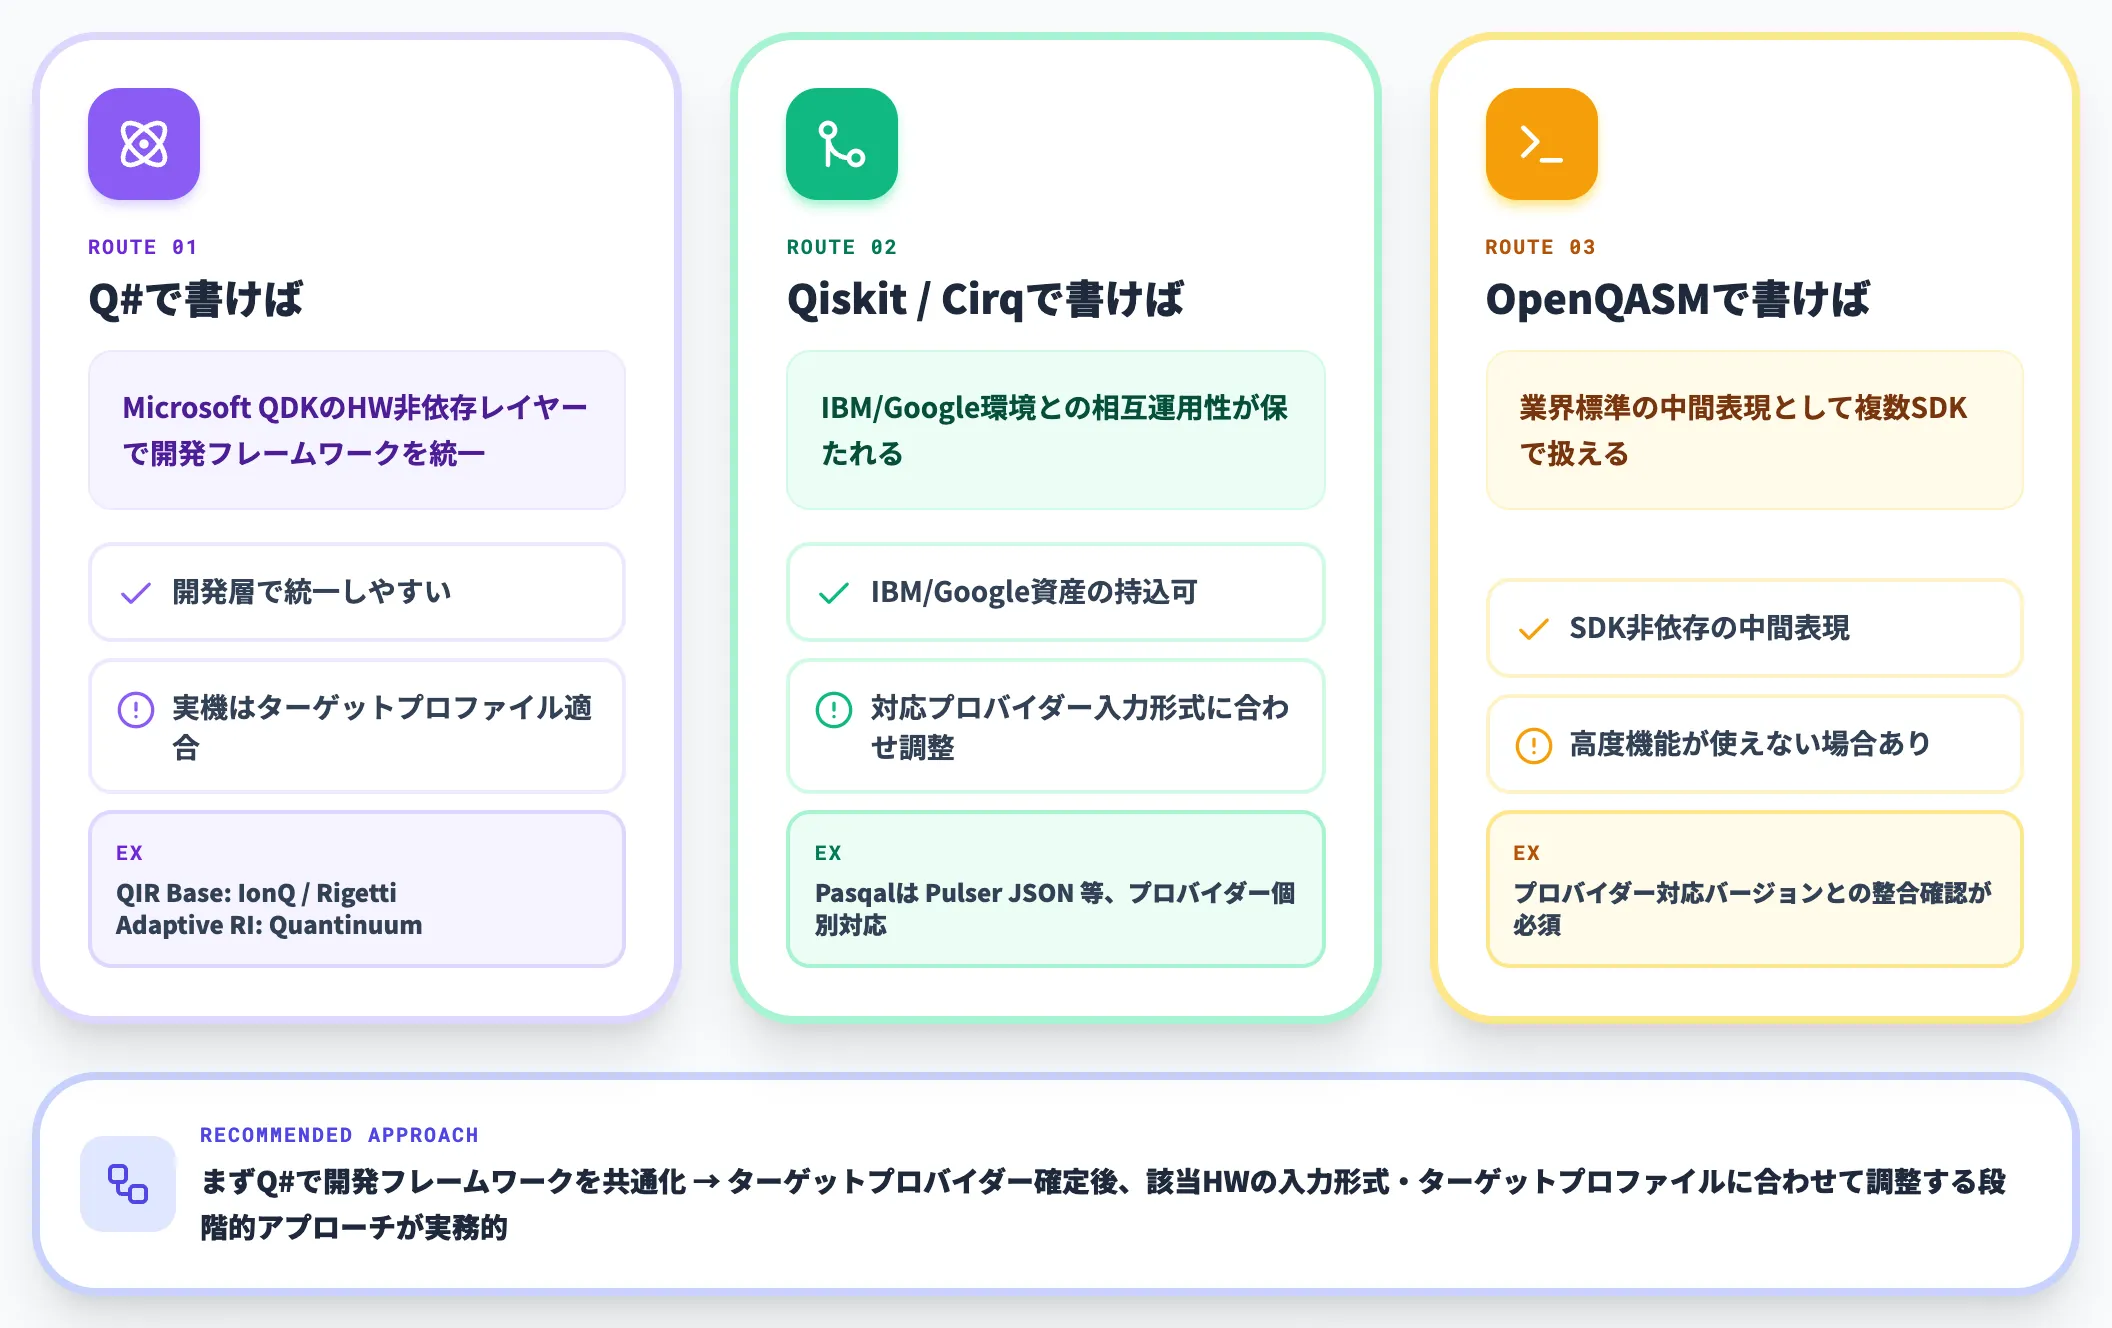Click the purple atom icon for Q# route
This screenshot has height=1328, width=2112.
(144, 144)
